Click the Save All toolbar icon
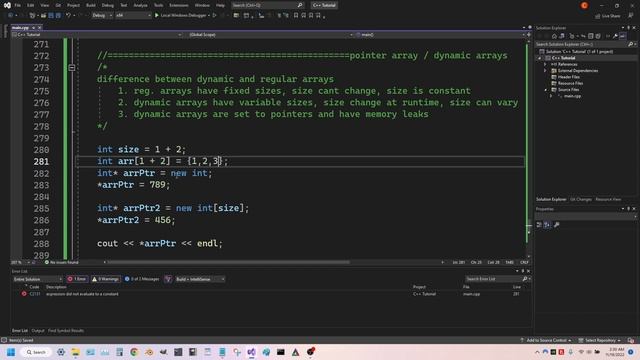 58,15
